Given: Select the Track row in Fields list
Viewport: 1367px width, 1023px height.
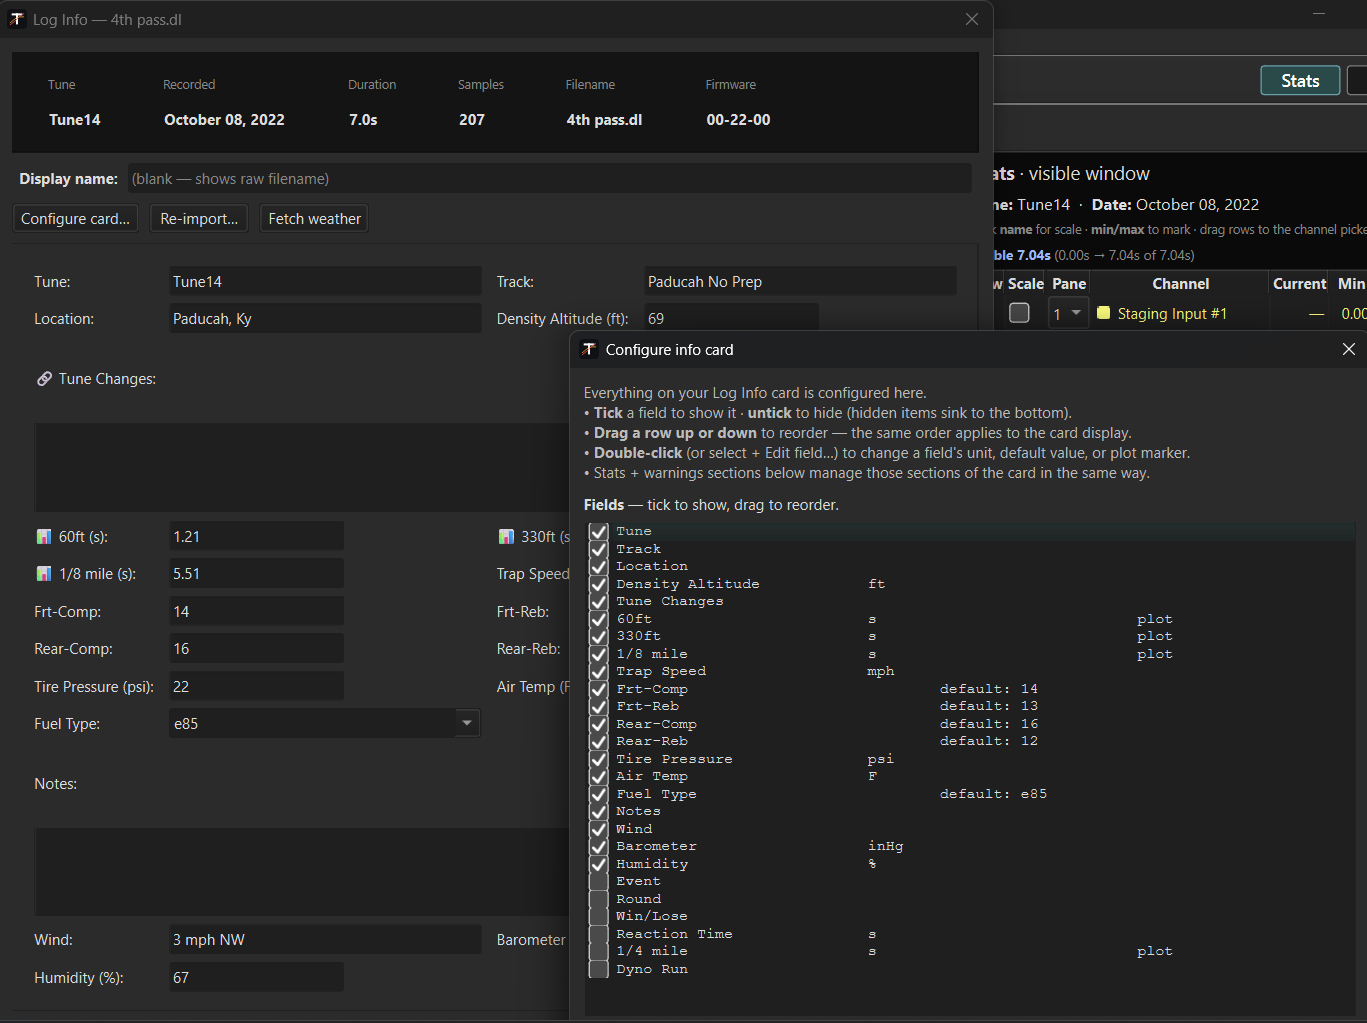Looking at the screenshot, I should tap(971, 549).
